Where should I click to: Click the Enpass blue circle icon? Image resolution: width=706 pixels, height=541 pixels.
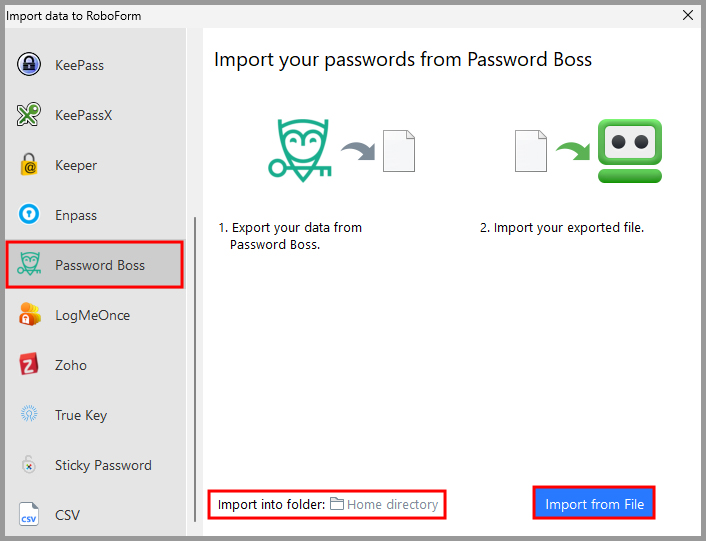[29, 215]
